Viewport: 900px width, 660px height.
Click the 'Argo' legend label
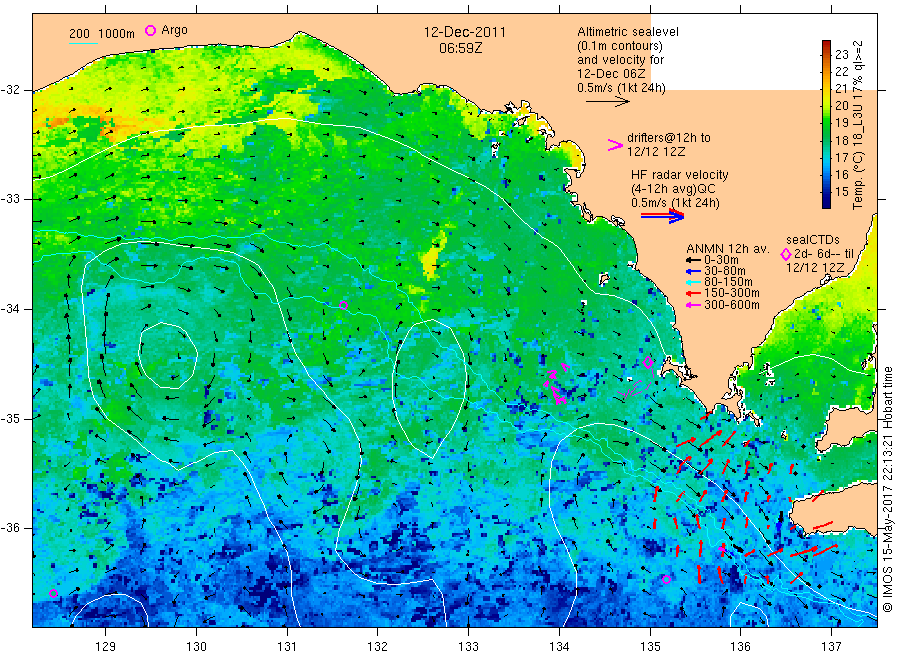pyautogui.click(x=174, y=30)
